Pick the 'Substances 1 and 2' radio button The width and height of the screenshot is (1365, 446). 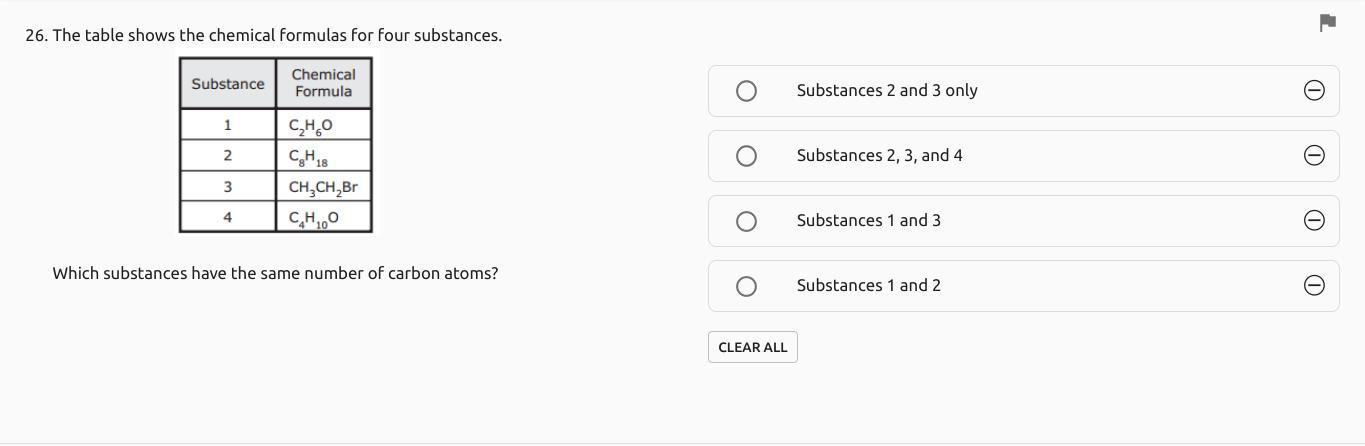746,287
